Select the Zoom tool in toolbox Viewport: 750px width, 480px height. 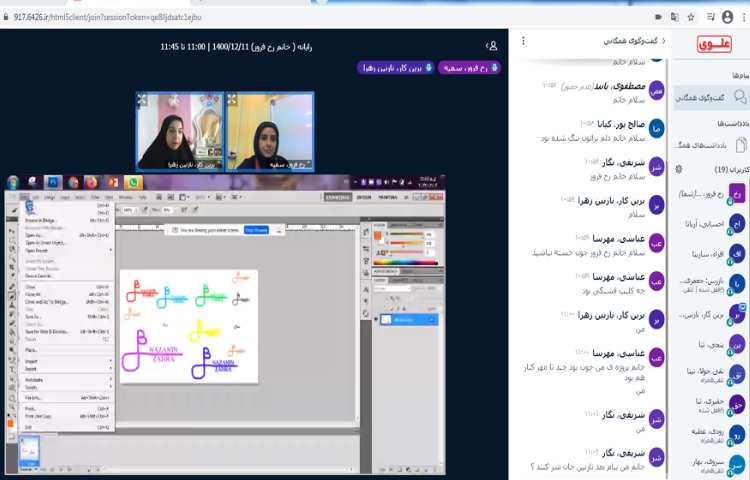[11, 406]
